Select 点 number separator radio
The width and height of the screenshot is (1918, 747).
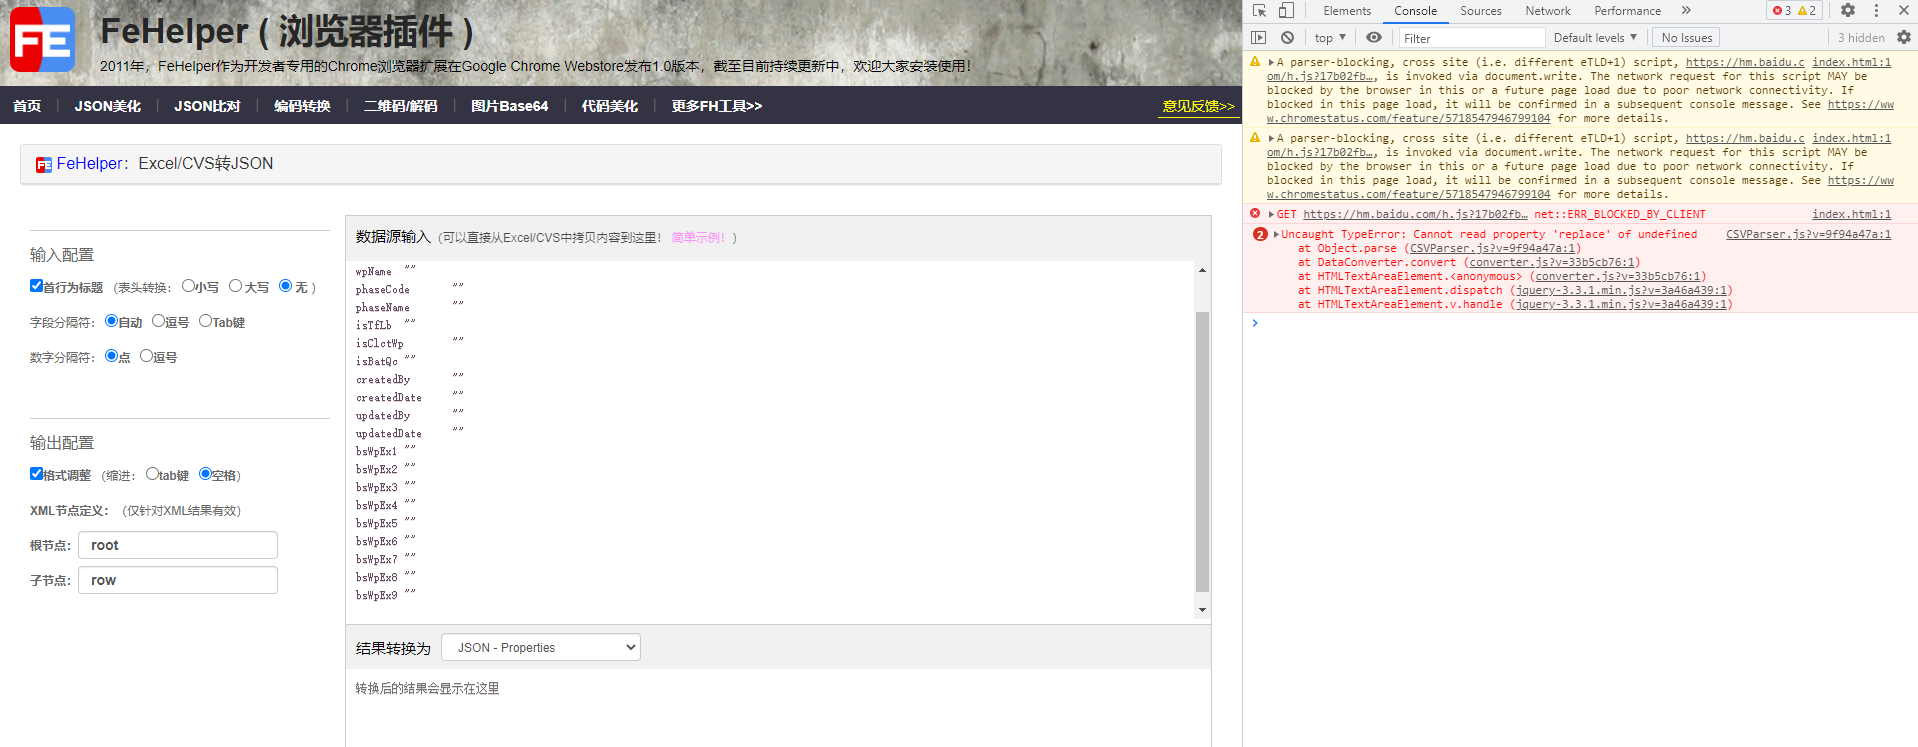click(x=111, y=356)
